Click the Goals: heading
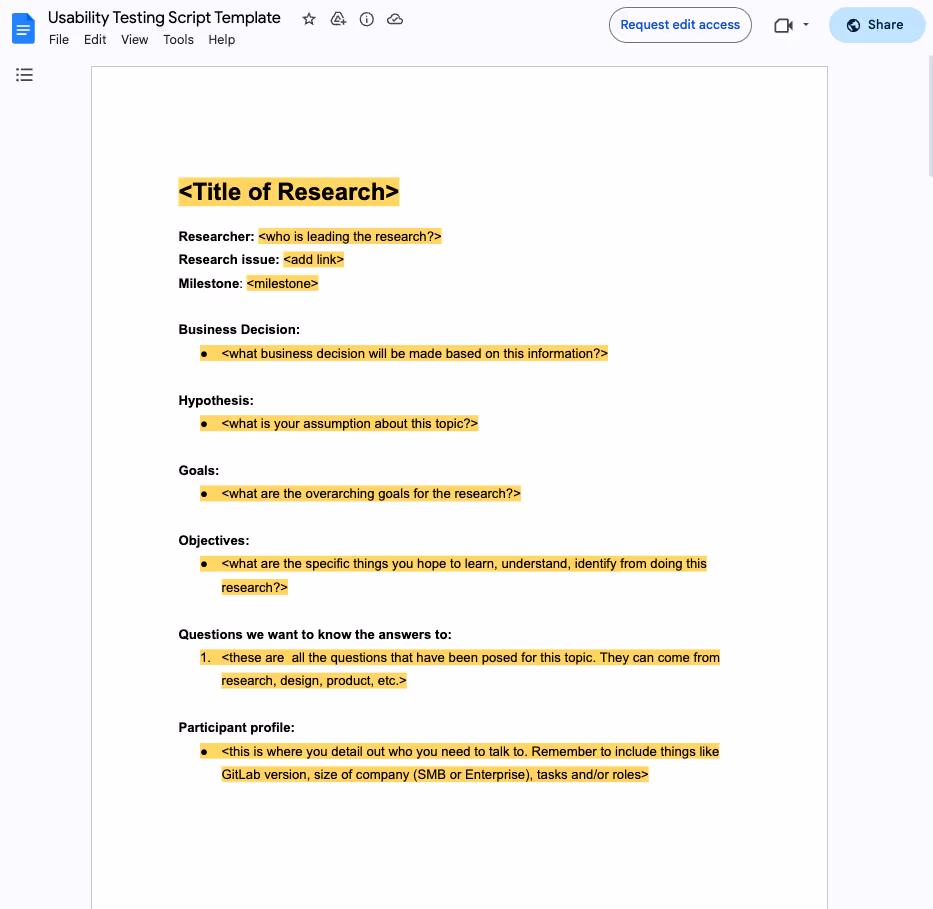Viewport: 933px width, 909px height. [x=199, y=471]
